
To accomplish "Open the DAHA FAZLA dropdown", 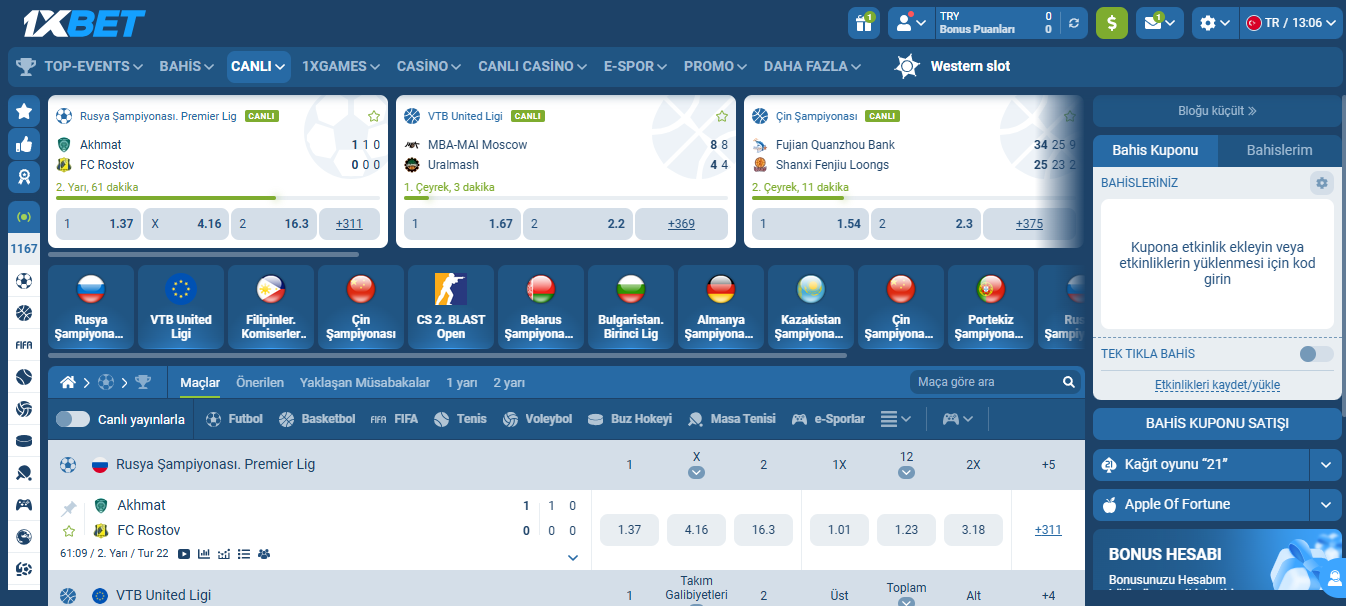I will 812,66.
